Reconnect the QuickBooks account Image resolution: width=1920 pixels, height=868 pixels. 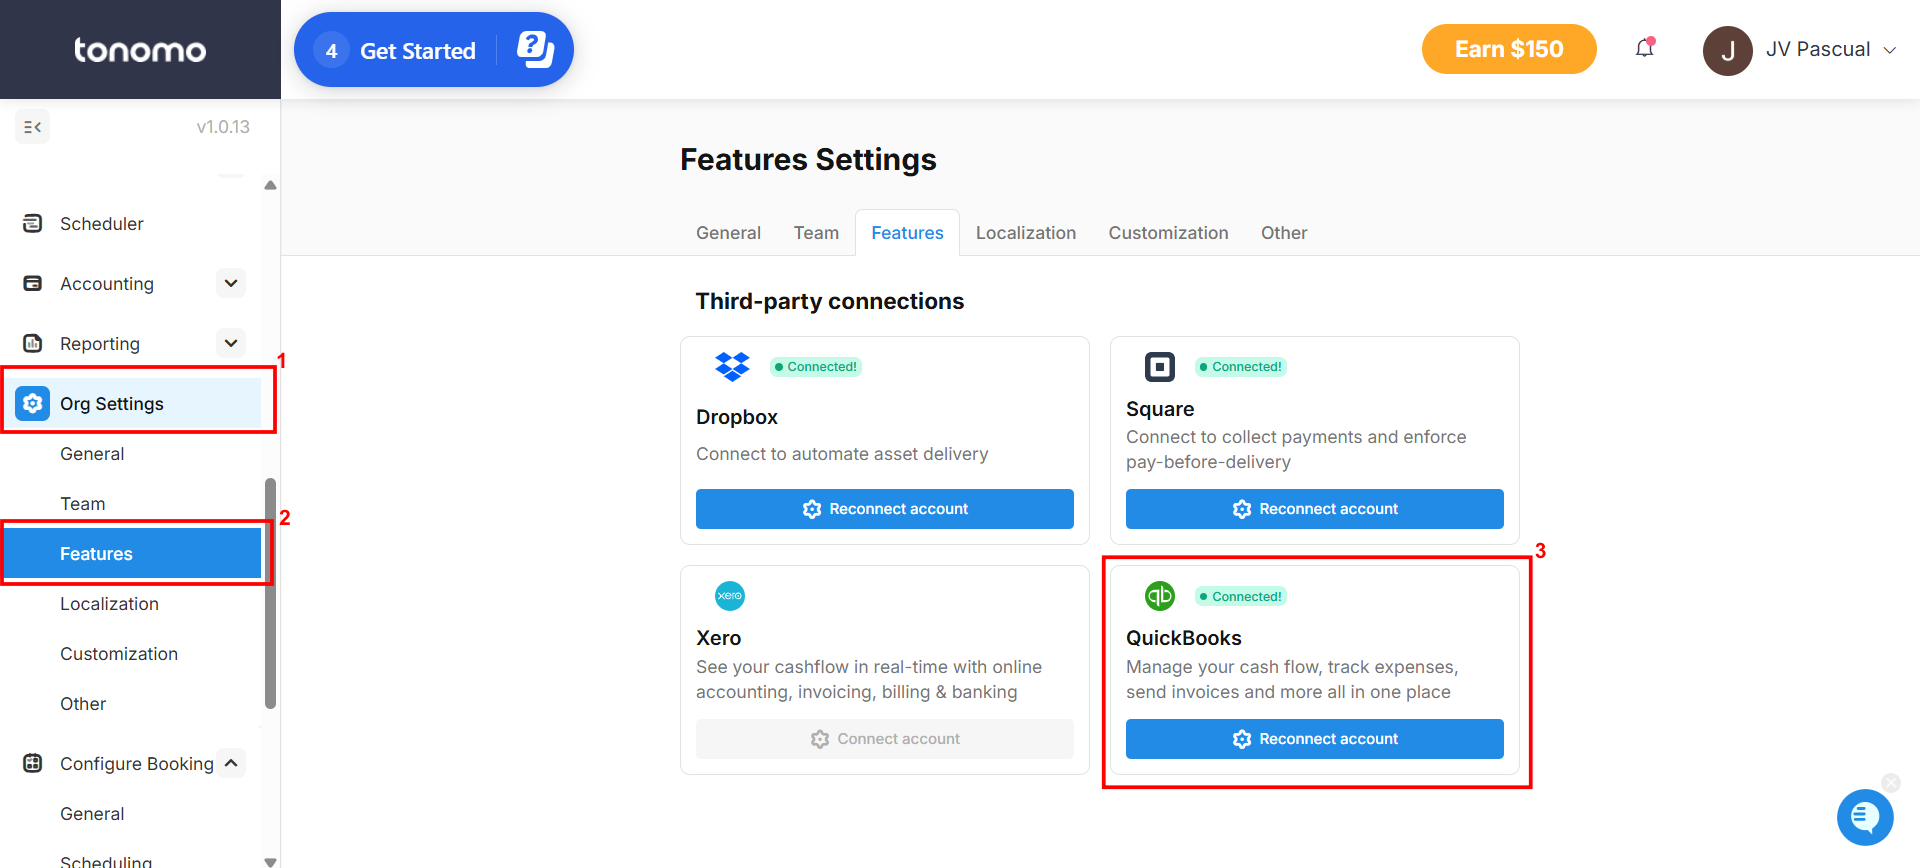1315,739
